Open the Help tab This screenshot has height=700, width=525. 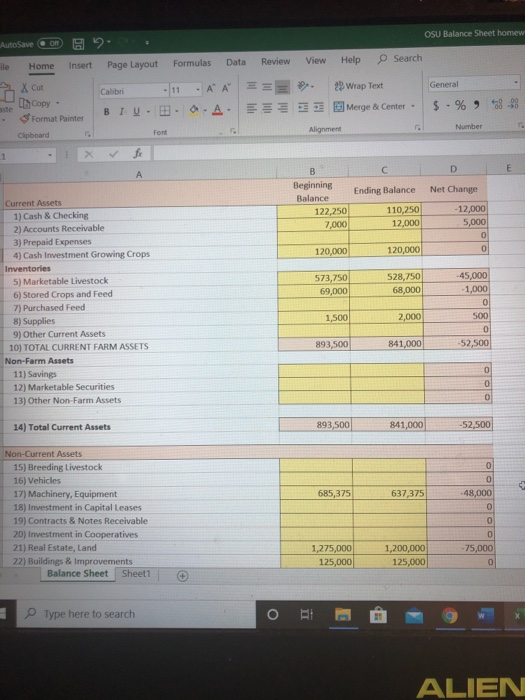point(350,59)
